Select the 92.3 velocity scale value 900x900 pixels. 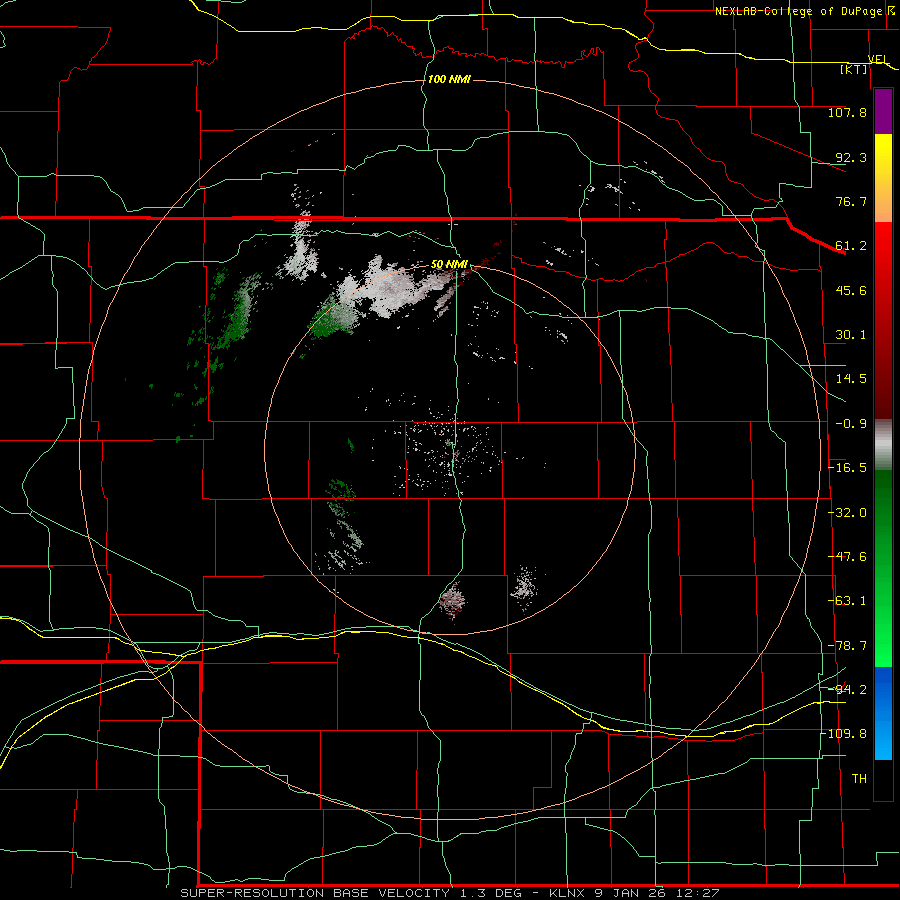[x=851, y=157]
